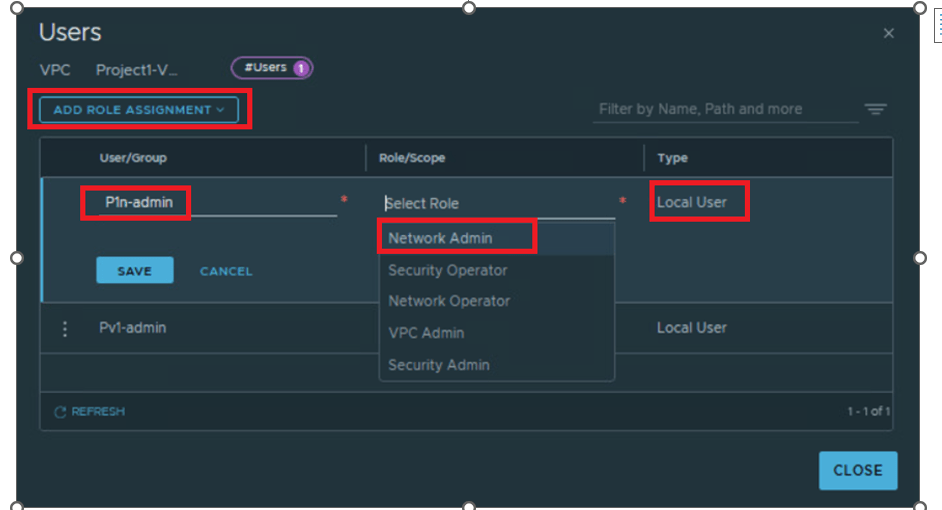Click the User/Group input field
The image size is (942, 510).
tap(215, 203)
